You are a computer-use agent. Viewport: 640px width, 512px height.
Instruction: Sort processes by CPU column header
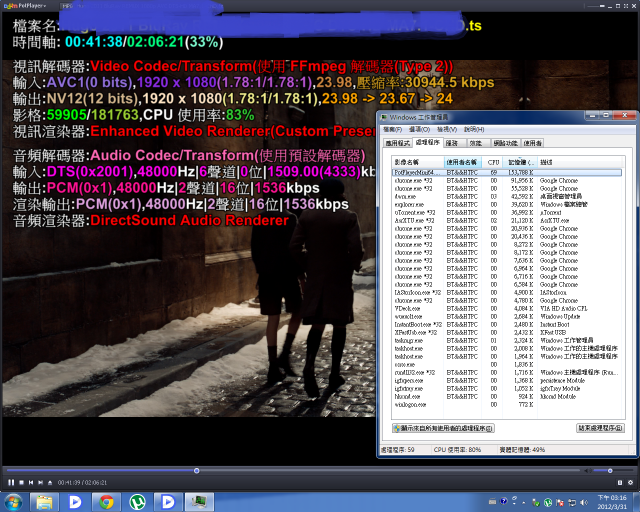492,162
